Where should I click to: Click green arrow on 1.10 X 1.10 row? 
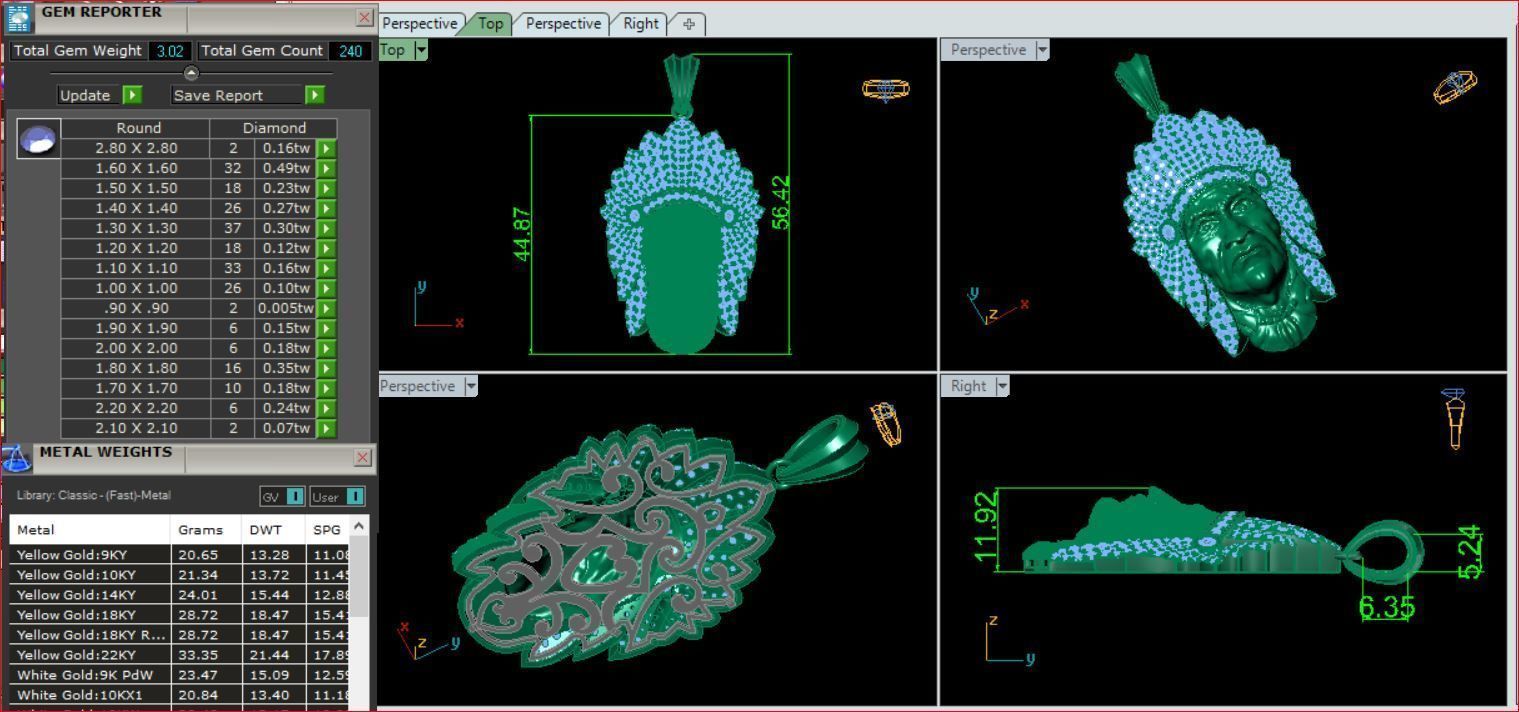(x=326, y=268)
